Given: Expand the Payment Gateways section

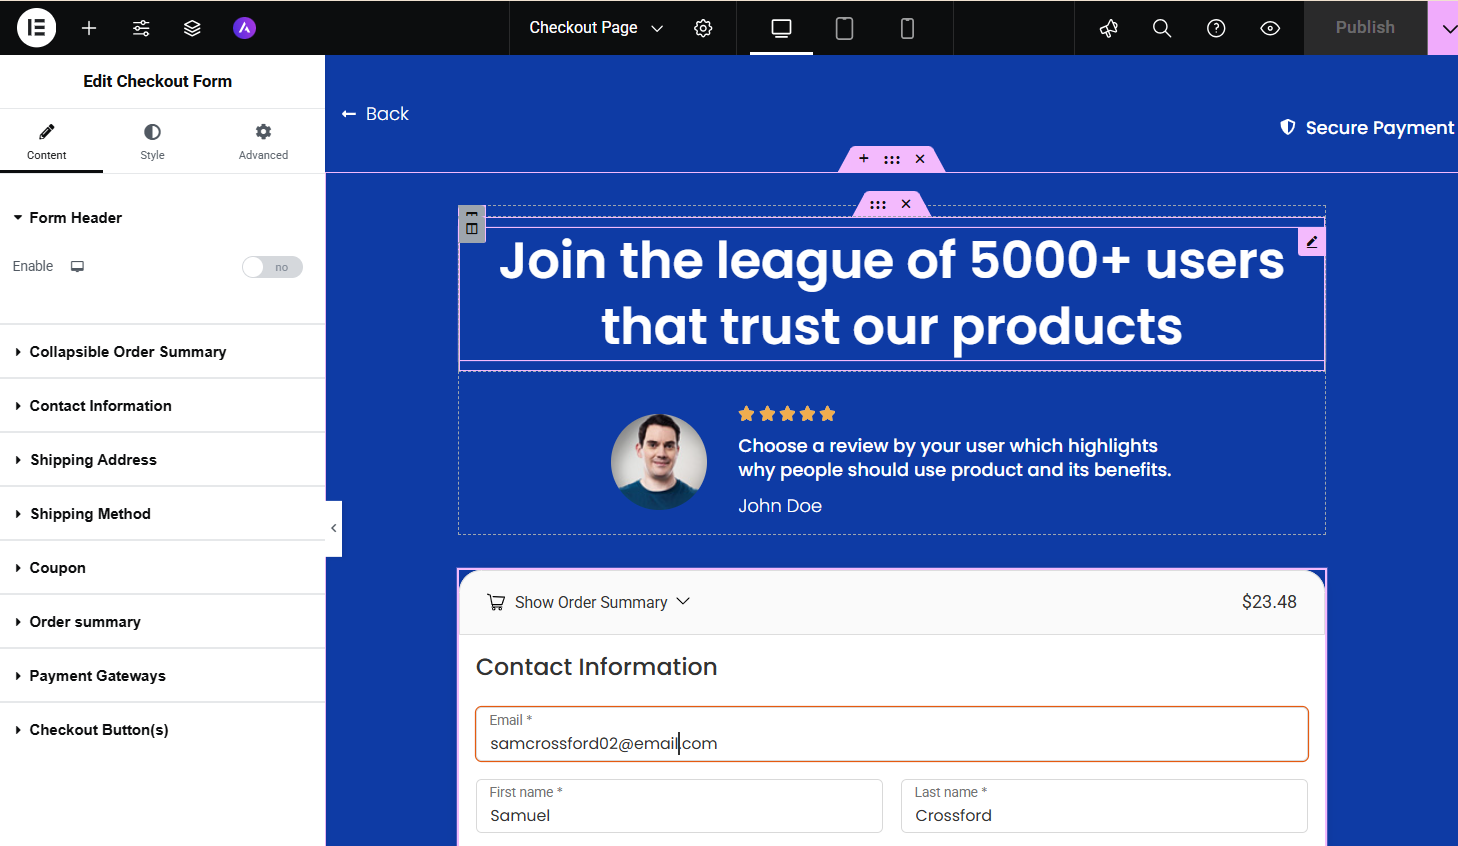Looking at the screenshot, I should (97, 676).
